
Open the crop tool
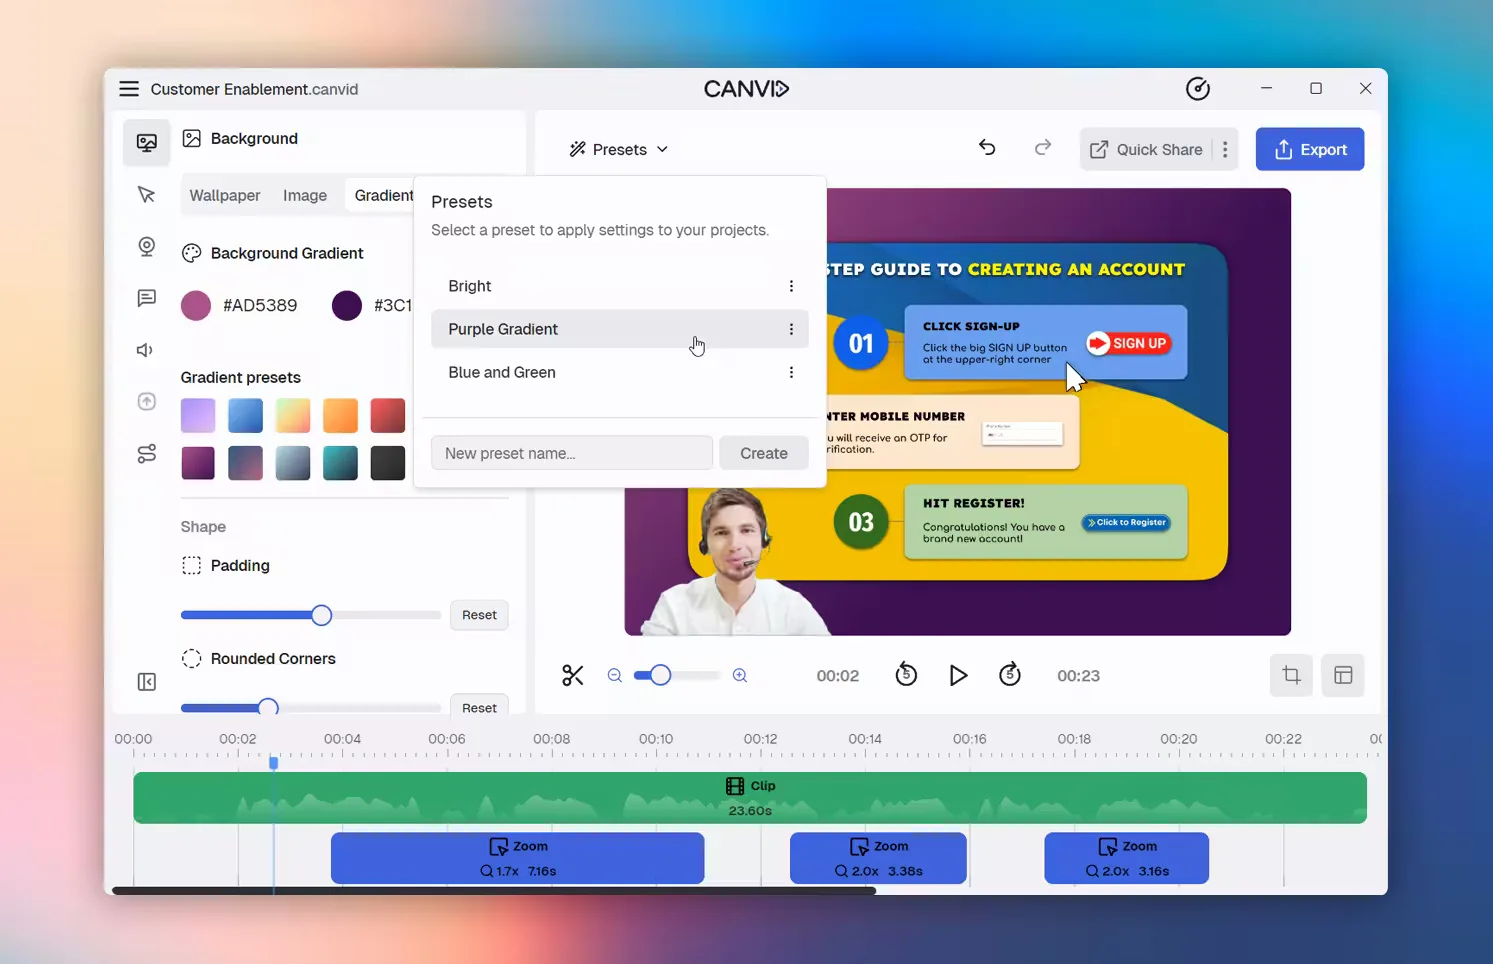click(x=1291, y=676)
